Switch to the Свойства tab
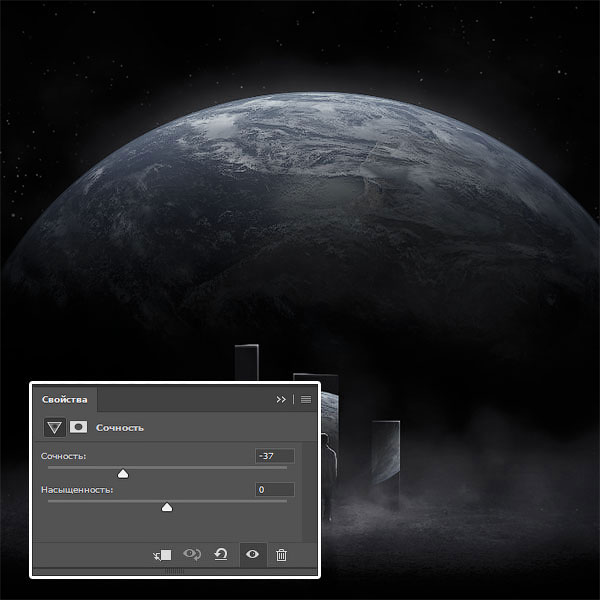Image resolution: width=600 pixels, height=600 pixels. (65, 399)
